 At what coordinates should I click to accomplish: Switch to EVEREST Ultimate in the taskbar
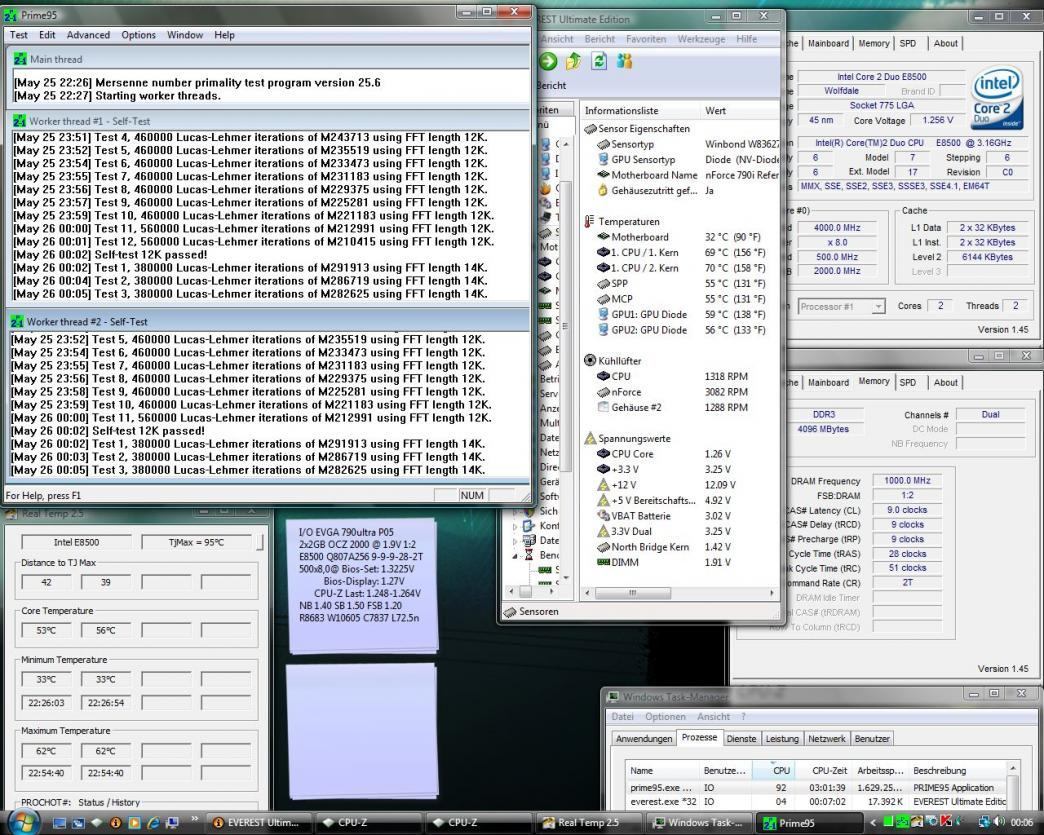(x=258, y=823)
